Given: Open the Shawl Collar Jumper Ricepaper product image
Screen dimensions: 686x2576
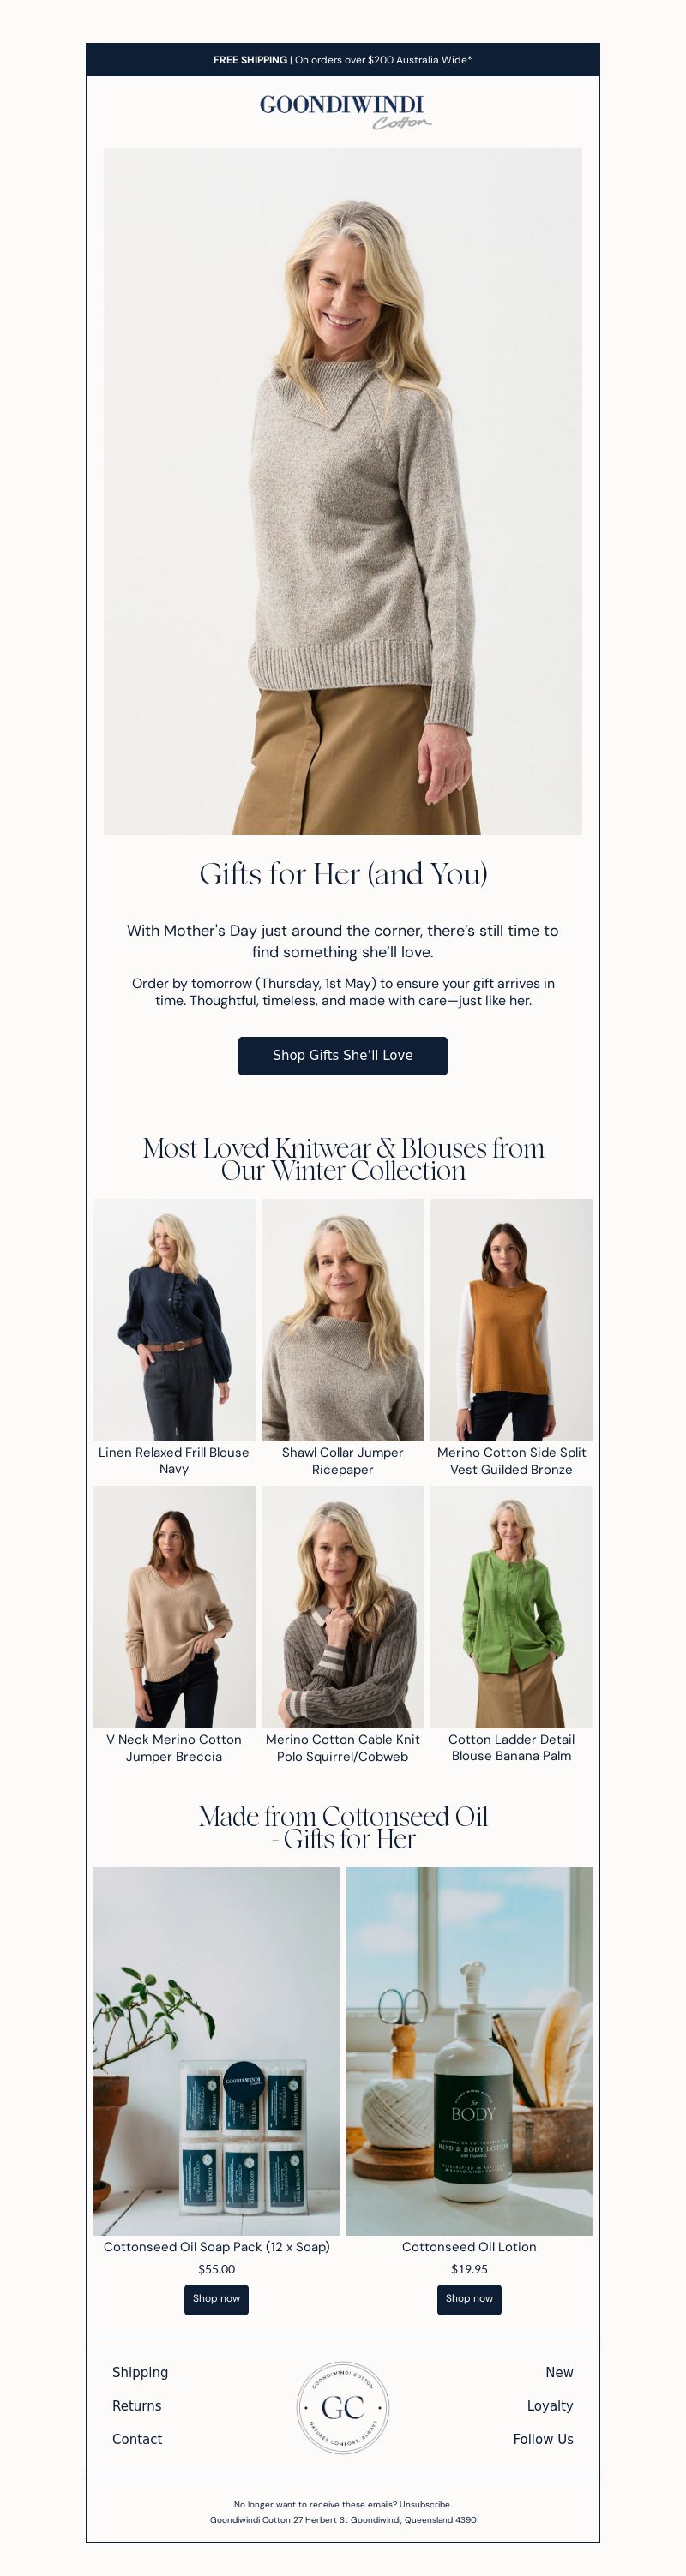Looking at the screenshot, I should click(343, 1319).
